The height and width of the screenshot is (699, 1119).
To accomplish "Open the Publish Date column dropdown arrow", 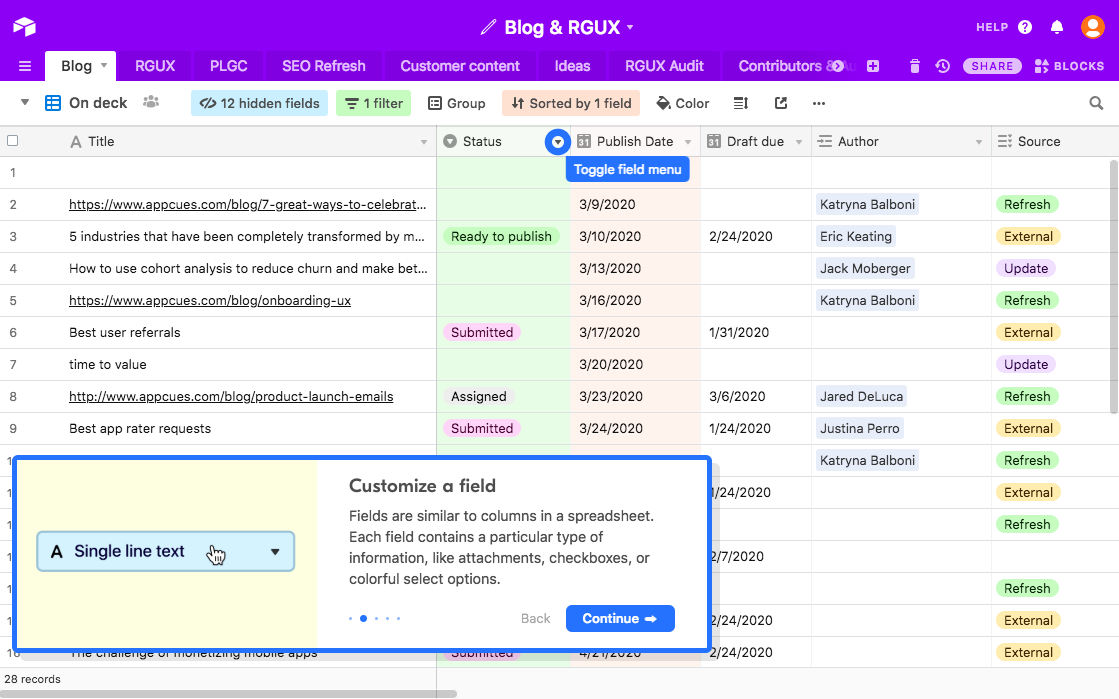I will 688,142.
